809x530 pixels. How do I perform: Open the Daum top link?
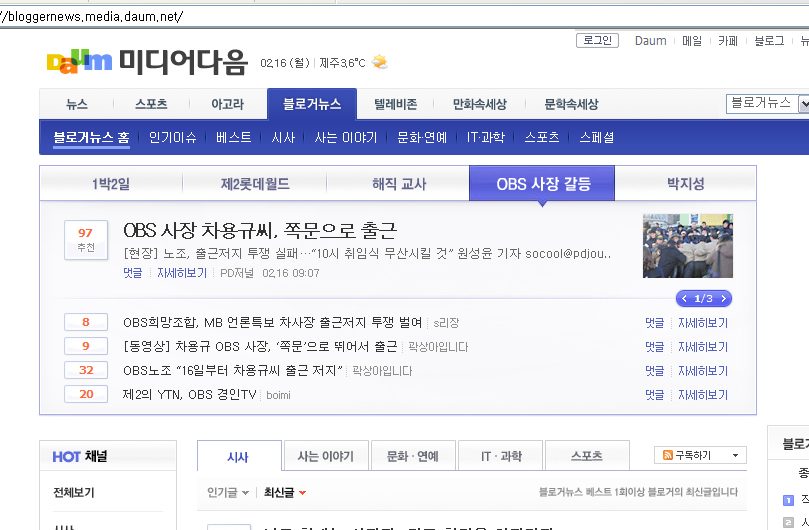click(651, 41)
